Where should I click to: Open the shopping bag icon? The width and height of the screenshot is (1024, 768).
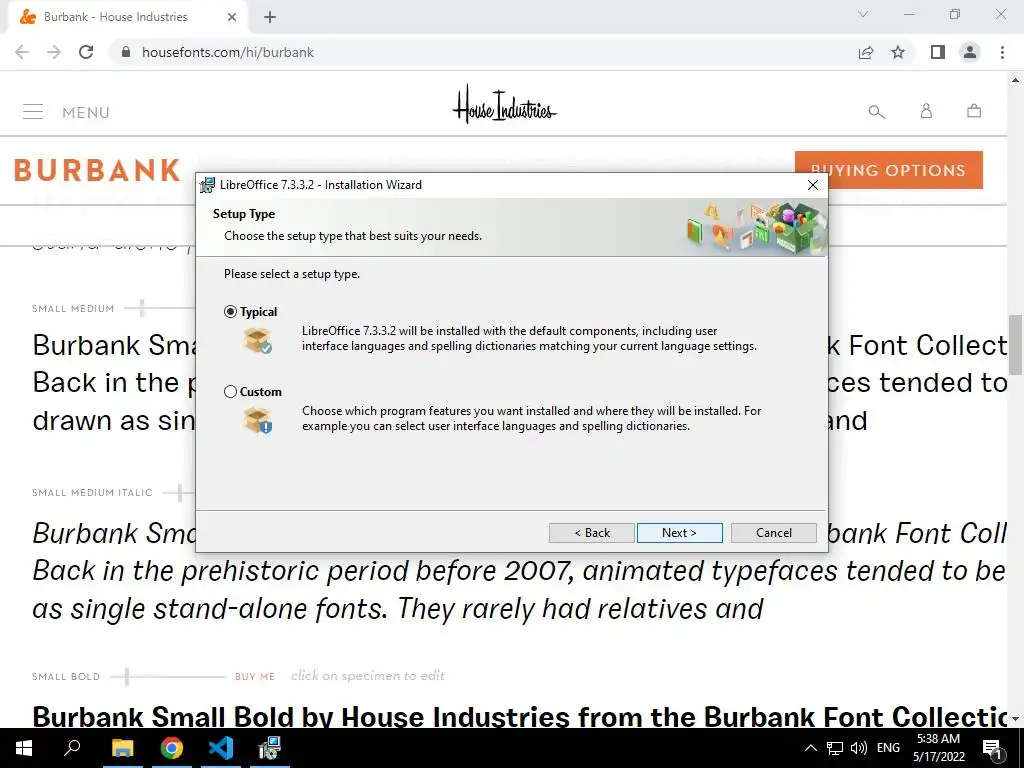974,111
